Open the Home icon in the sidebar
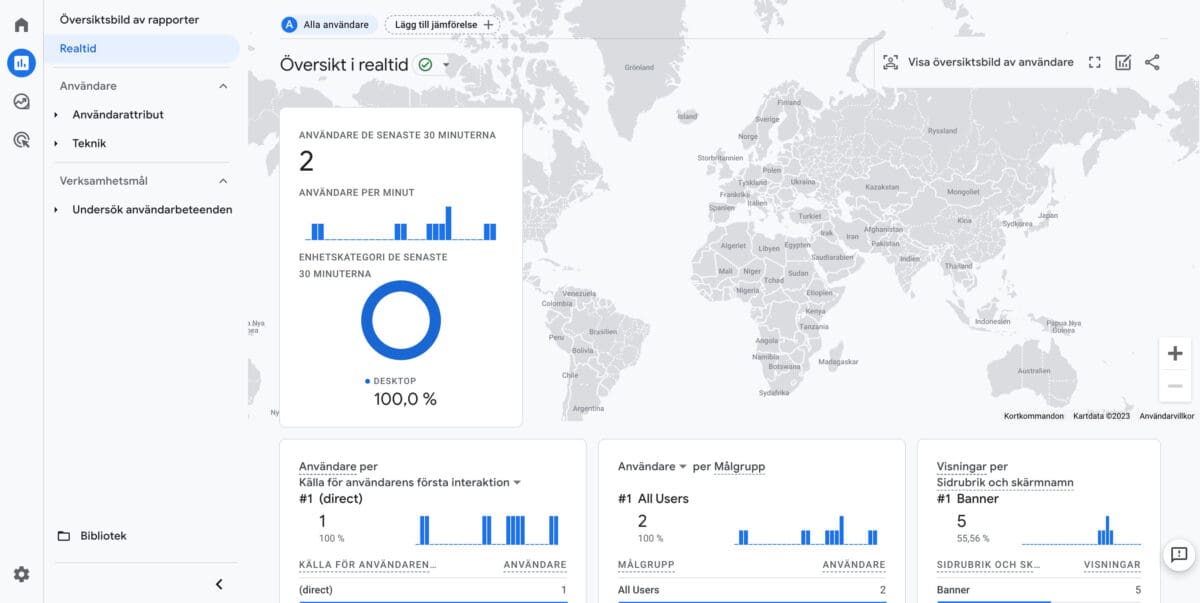The image size is (1200, 603). point(21,24)
